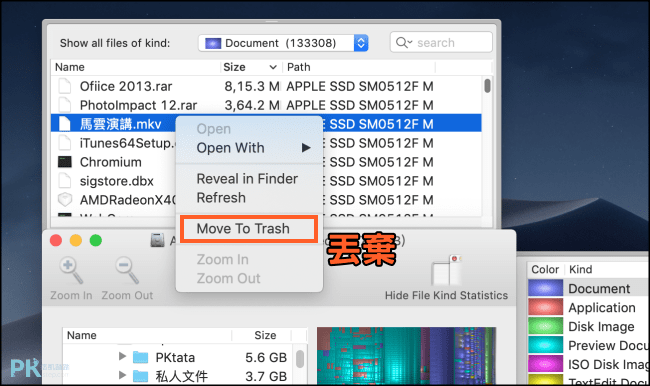
Task: Select the Chromium executable file icon
Action: point(65,162)
